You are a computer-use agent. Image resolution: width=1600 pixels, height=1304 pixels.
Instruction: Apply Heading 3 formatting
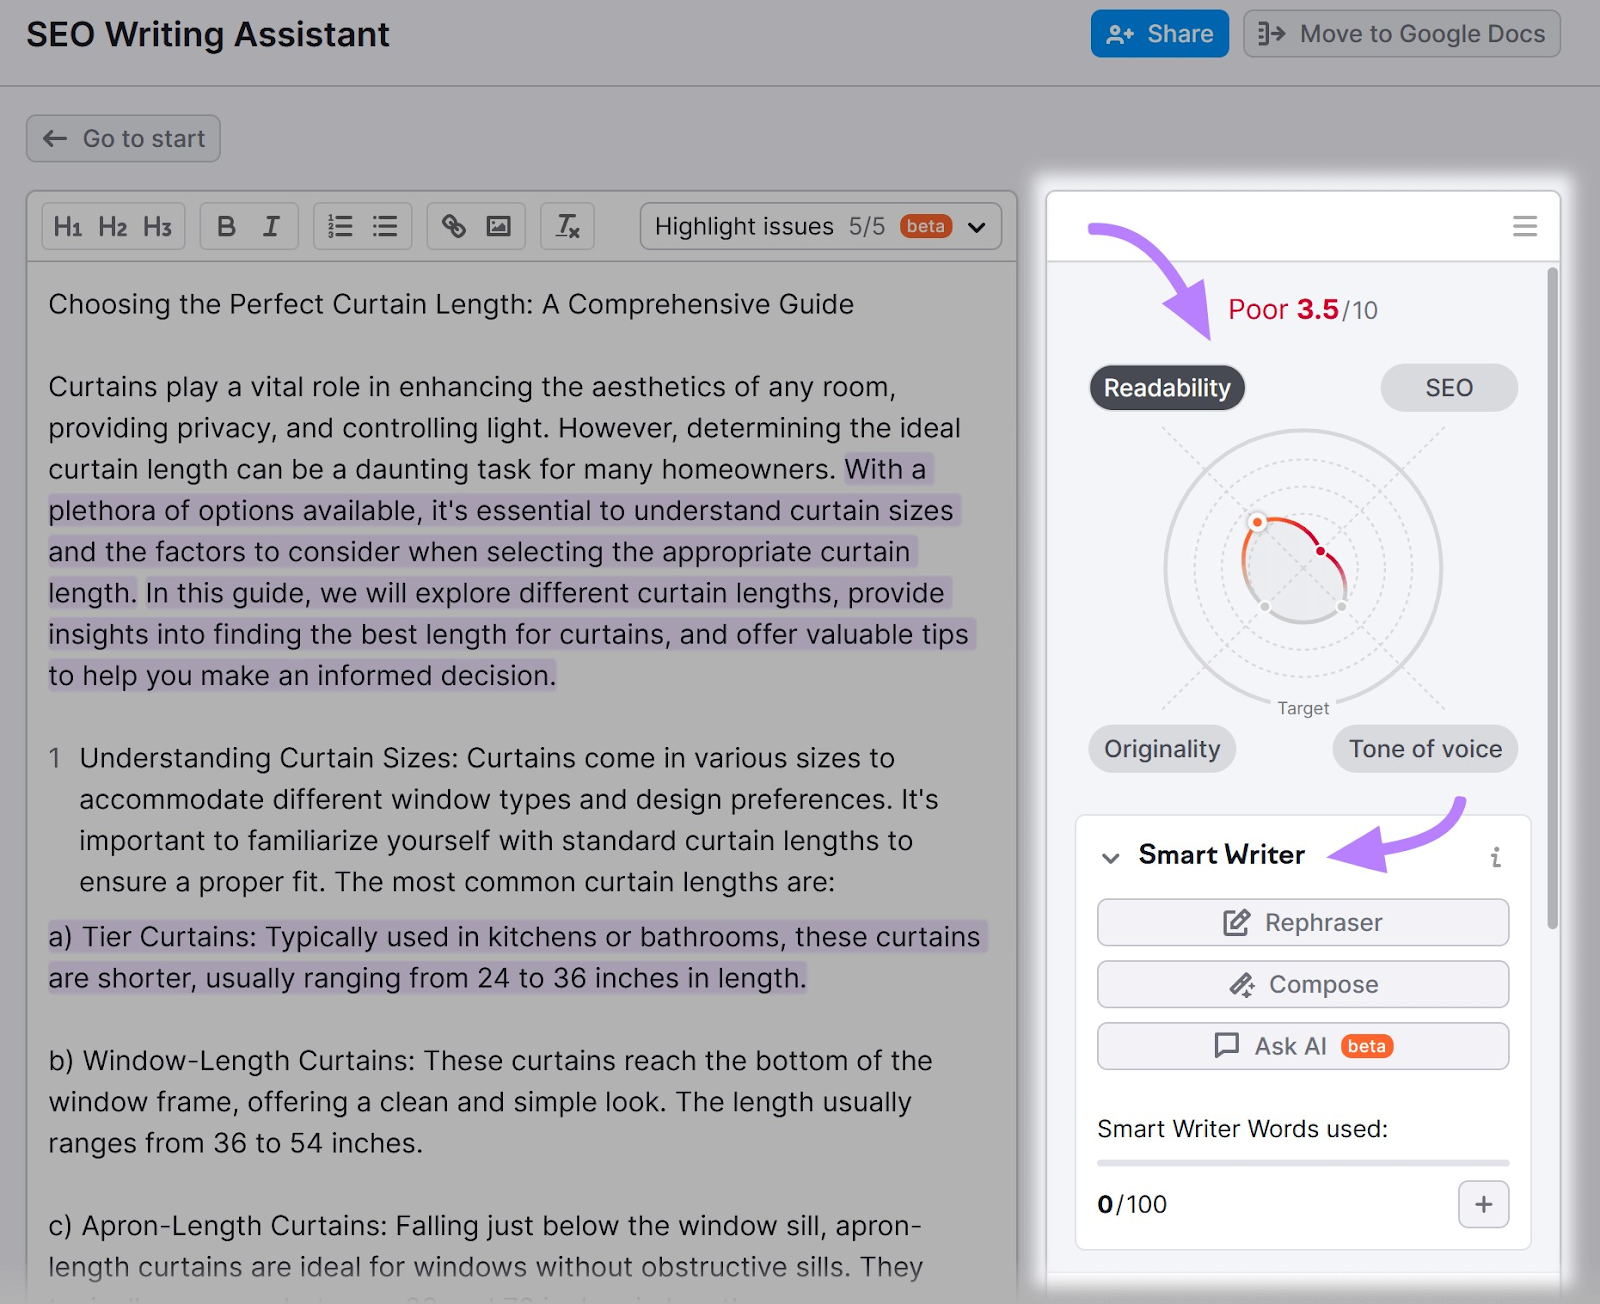pos(158,227)
